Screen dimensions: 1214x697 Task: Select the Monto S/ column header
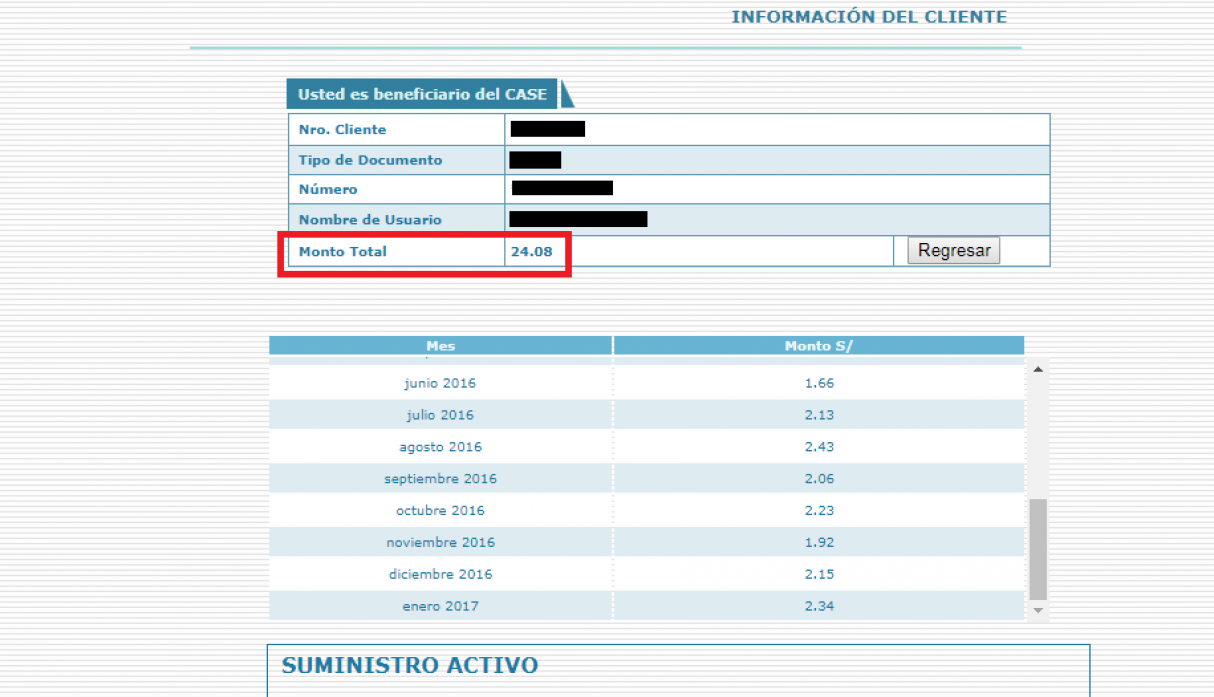pos(819,346)
